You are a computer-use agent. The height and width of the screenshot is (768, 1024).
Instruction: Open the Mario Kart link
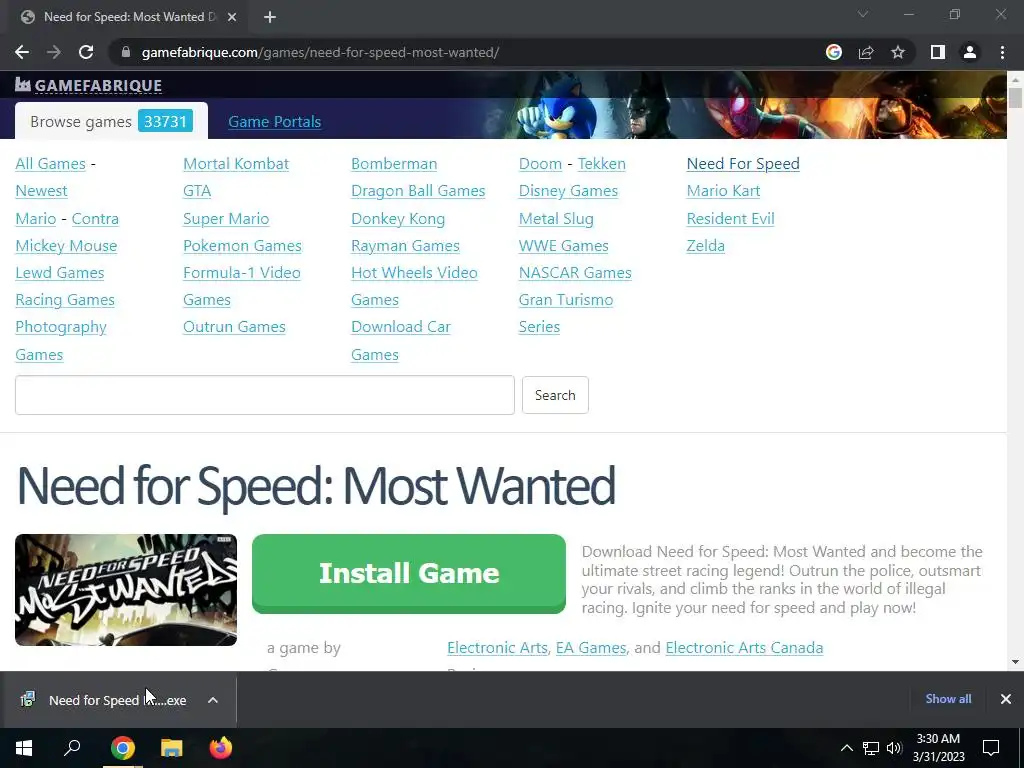tap(723, 191)
